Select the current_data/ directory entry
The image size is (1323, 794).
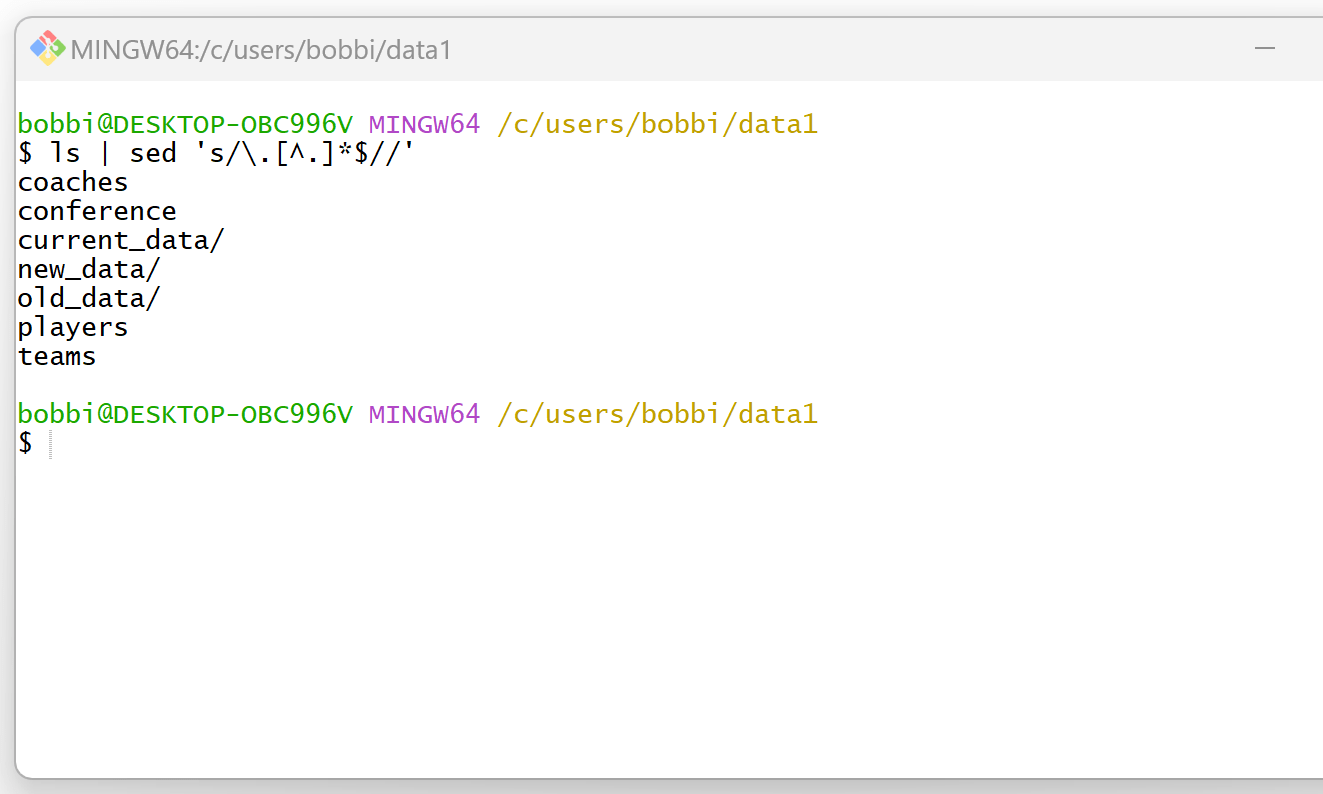click(120, 240)
